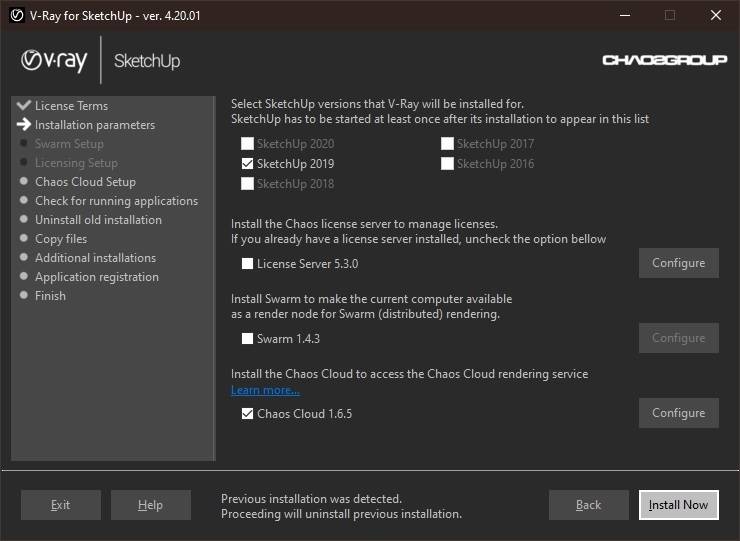Click the Chaos Group logo
Screen dimensions: 740x541
[664, 60]
